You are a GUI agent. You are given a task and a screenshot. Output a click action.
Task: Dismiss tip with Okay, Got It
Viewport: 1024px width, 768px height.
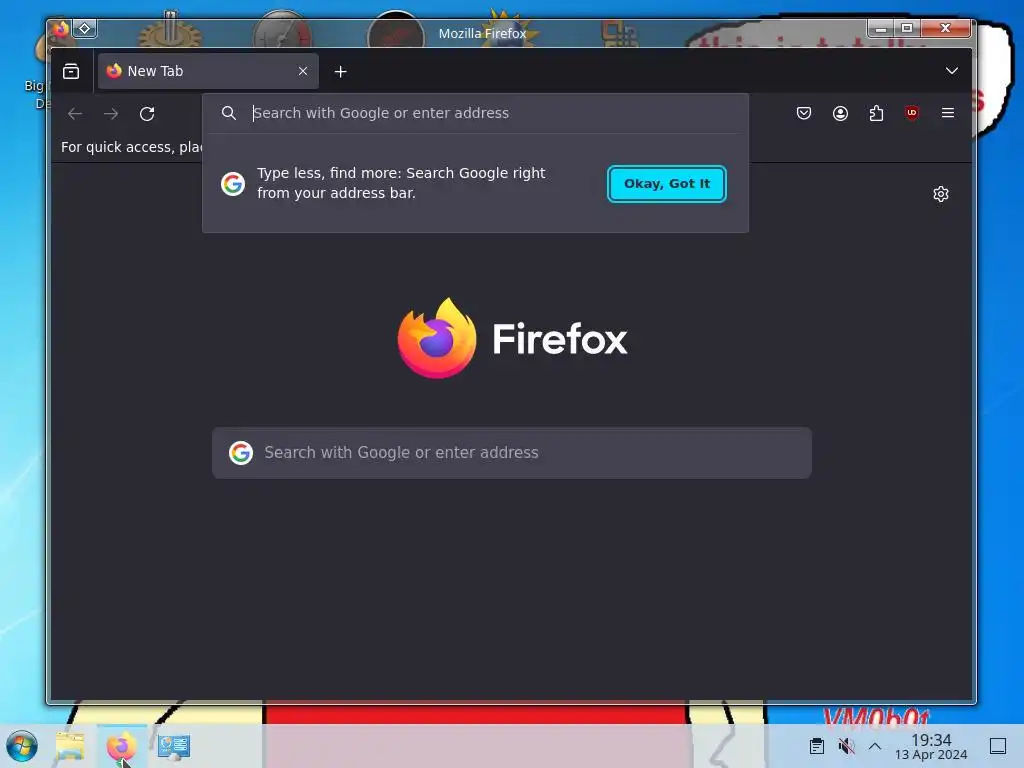[x=667, y=184]
